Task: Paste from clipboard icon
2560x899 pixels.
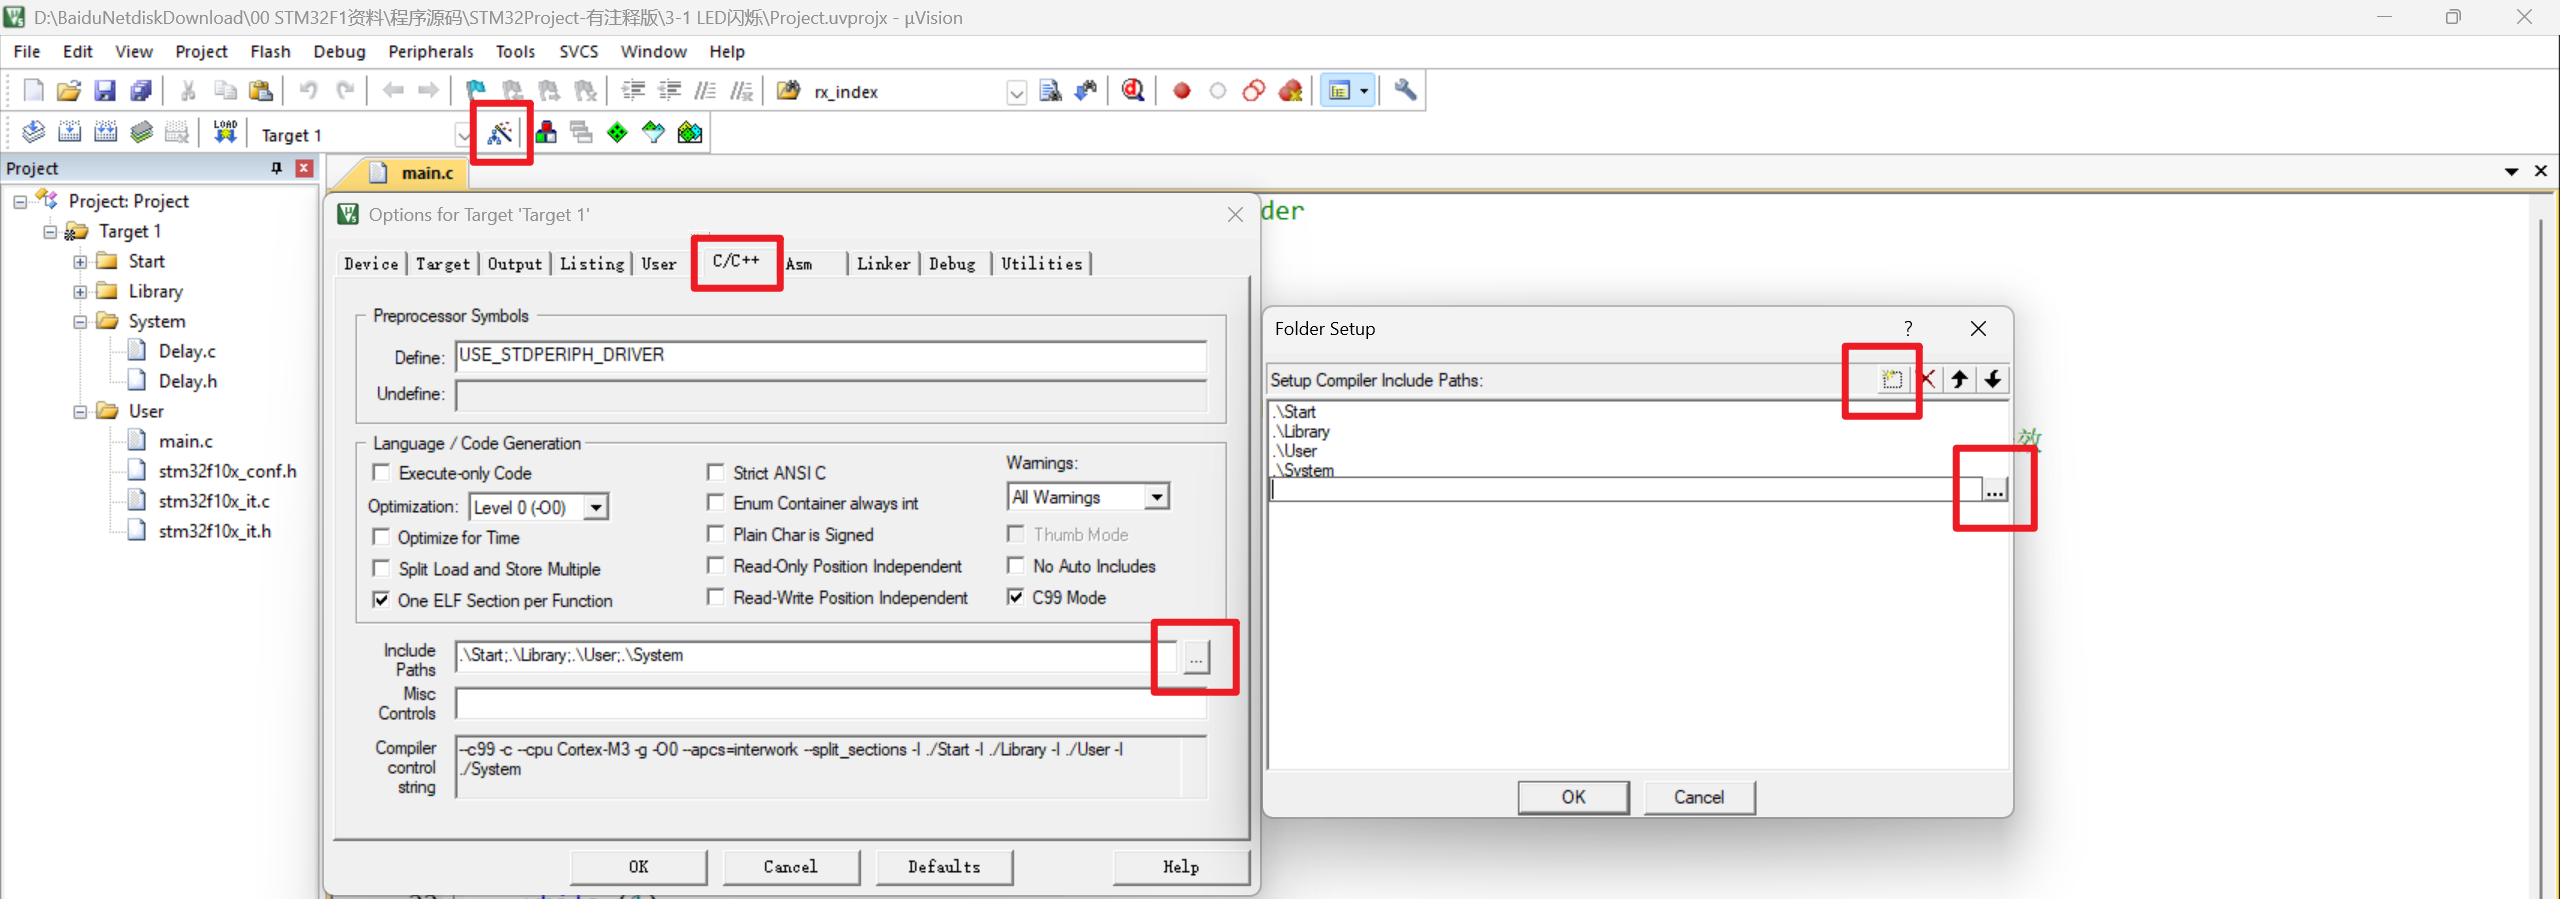Action: point(261,91)
